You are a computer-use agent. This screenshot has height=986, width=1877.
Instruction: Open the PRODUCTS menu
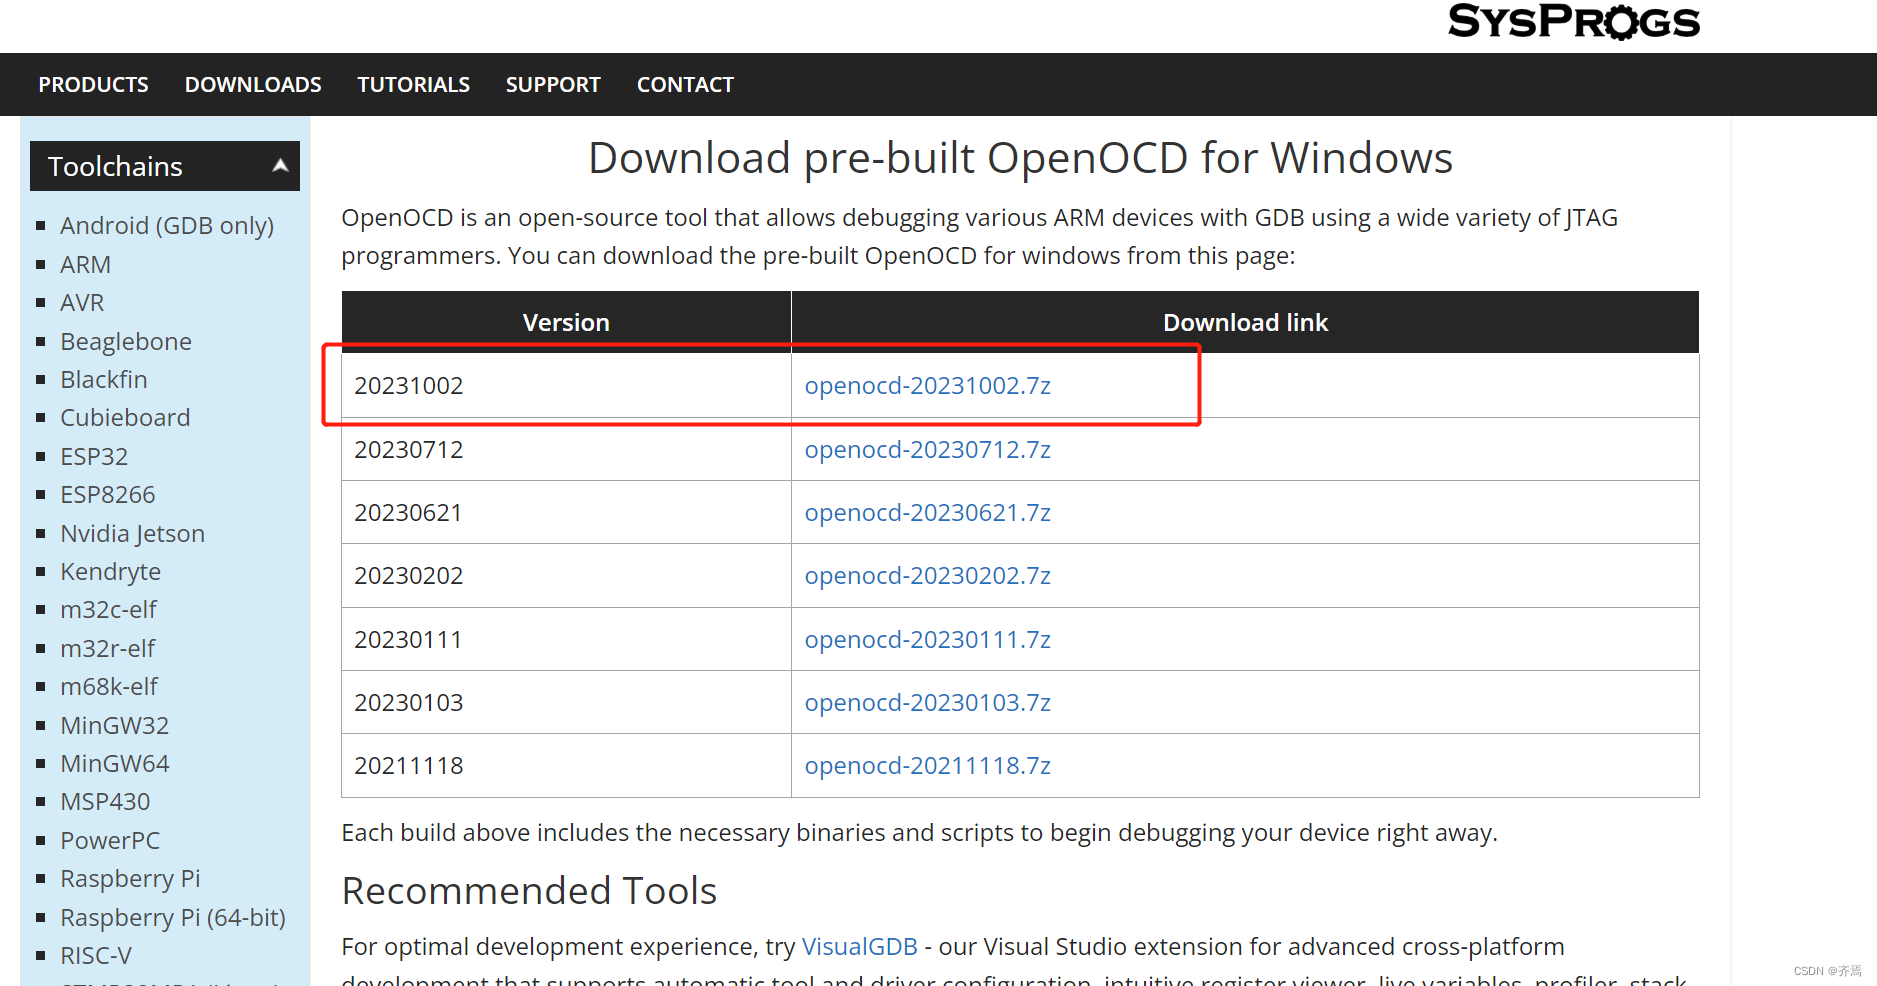pos(94,85)
